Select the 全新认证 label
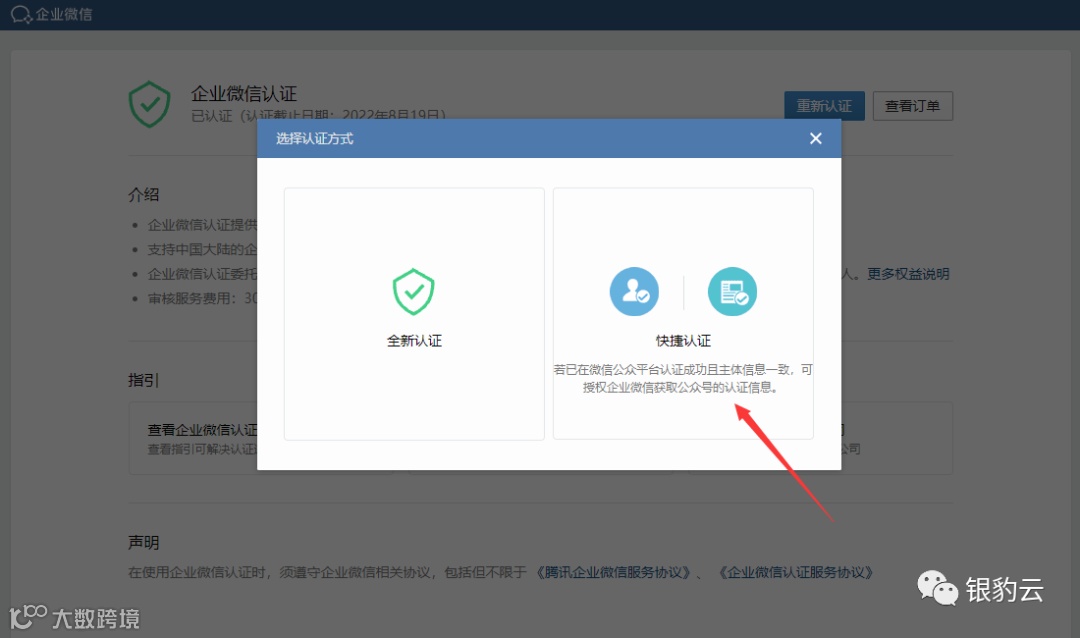Viewport: 1080px width, 638px height. point(414,341)
